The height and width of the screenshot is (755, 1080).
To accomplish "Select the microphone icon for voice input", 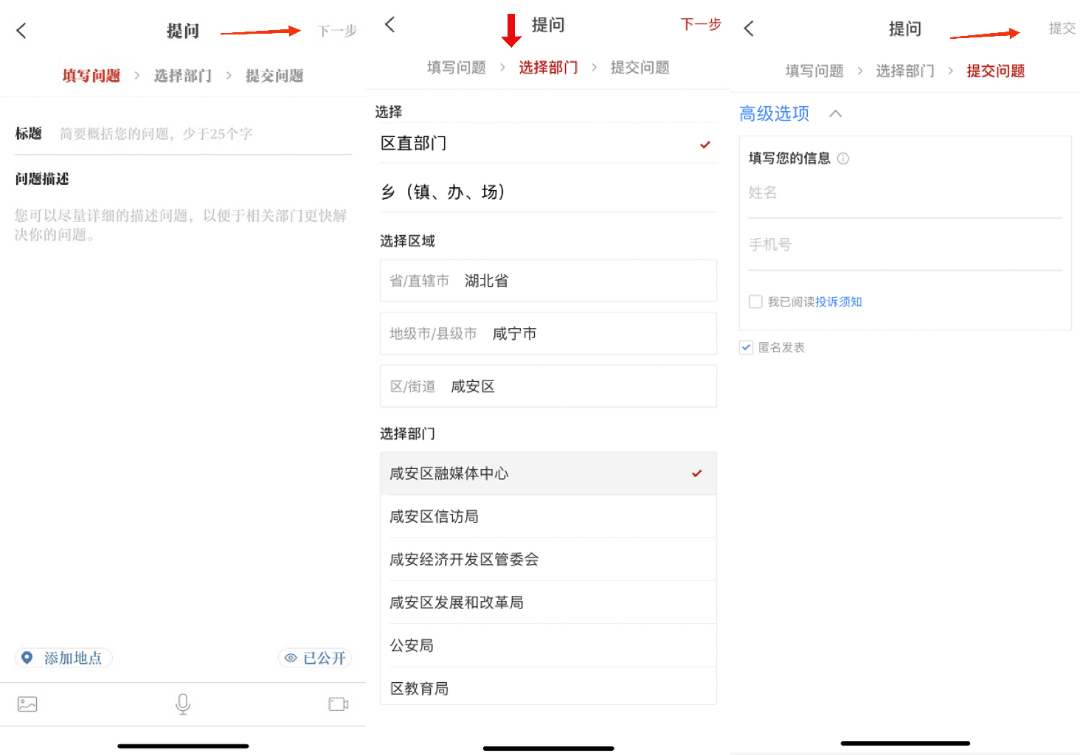I will (183, 703).
